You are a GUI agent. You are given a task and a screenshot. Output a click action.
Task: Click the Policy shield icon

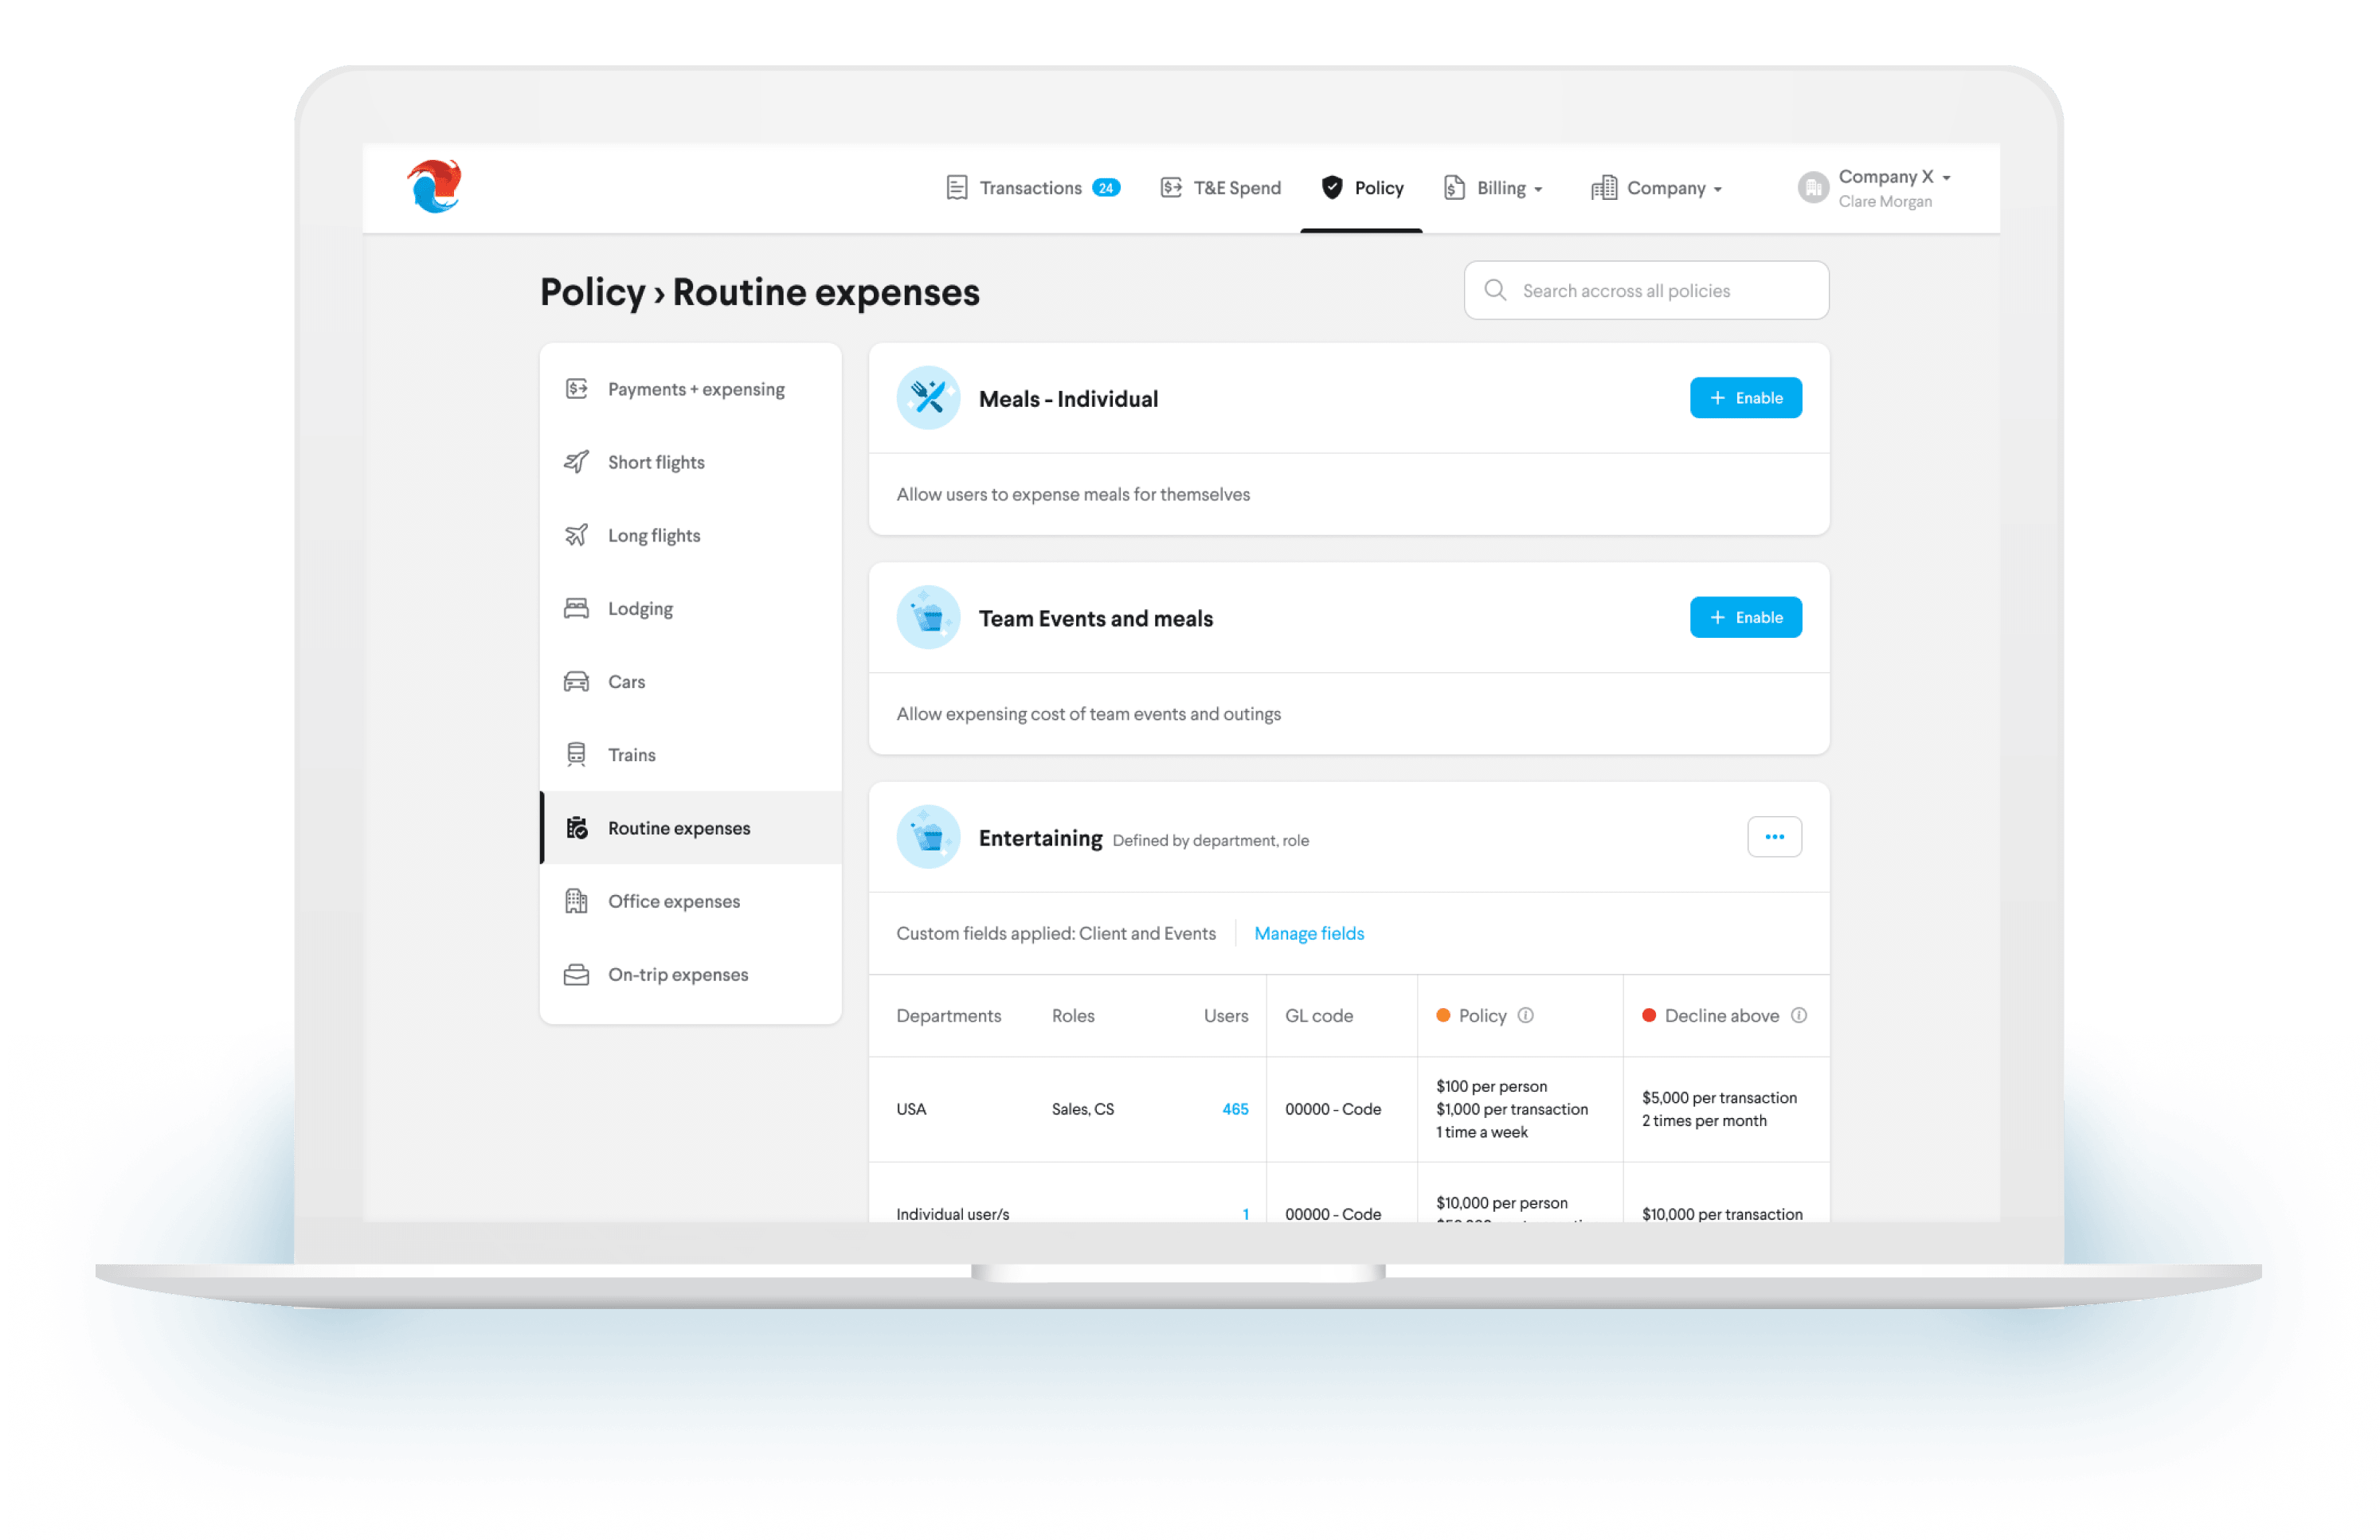coord(1332,188)
